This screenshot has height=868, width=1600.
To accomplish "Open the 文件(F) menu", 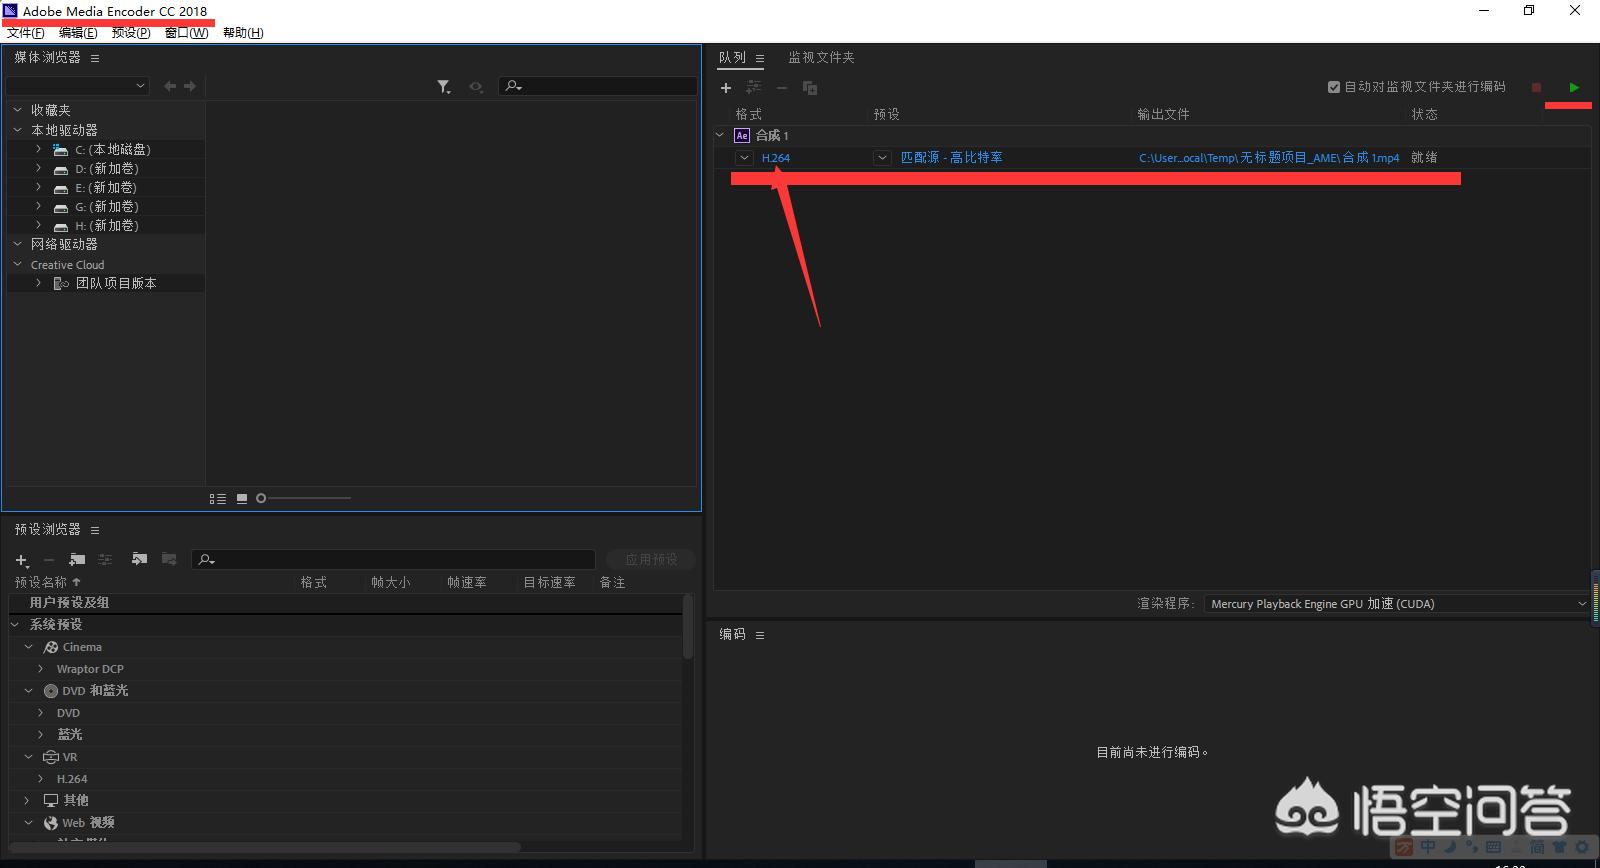I will pos(26,33).
